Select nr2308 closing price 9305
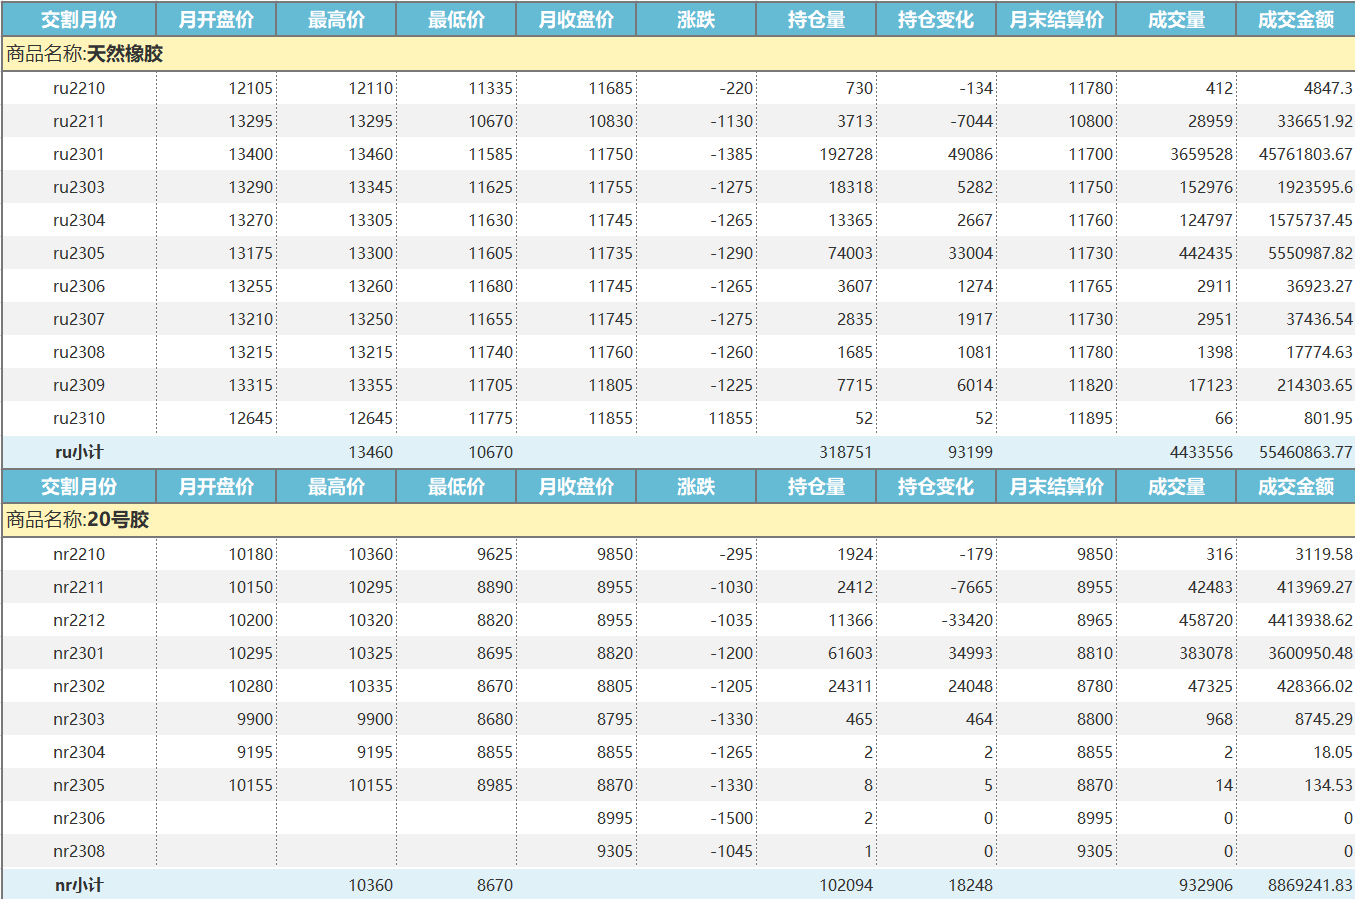The image size is (1355, 899). pos(615,851)
